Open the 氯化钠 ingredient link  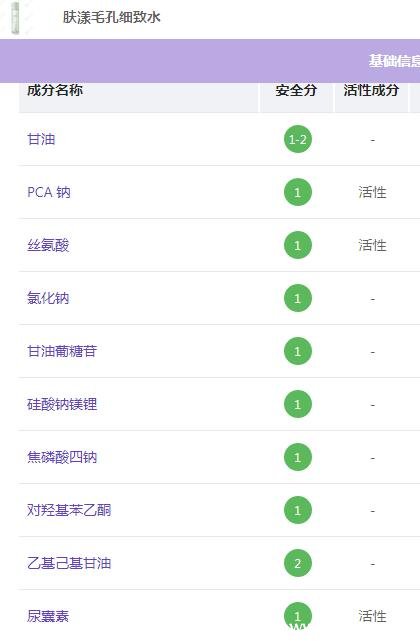48,298
